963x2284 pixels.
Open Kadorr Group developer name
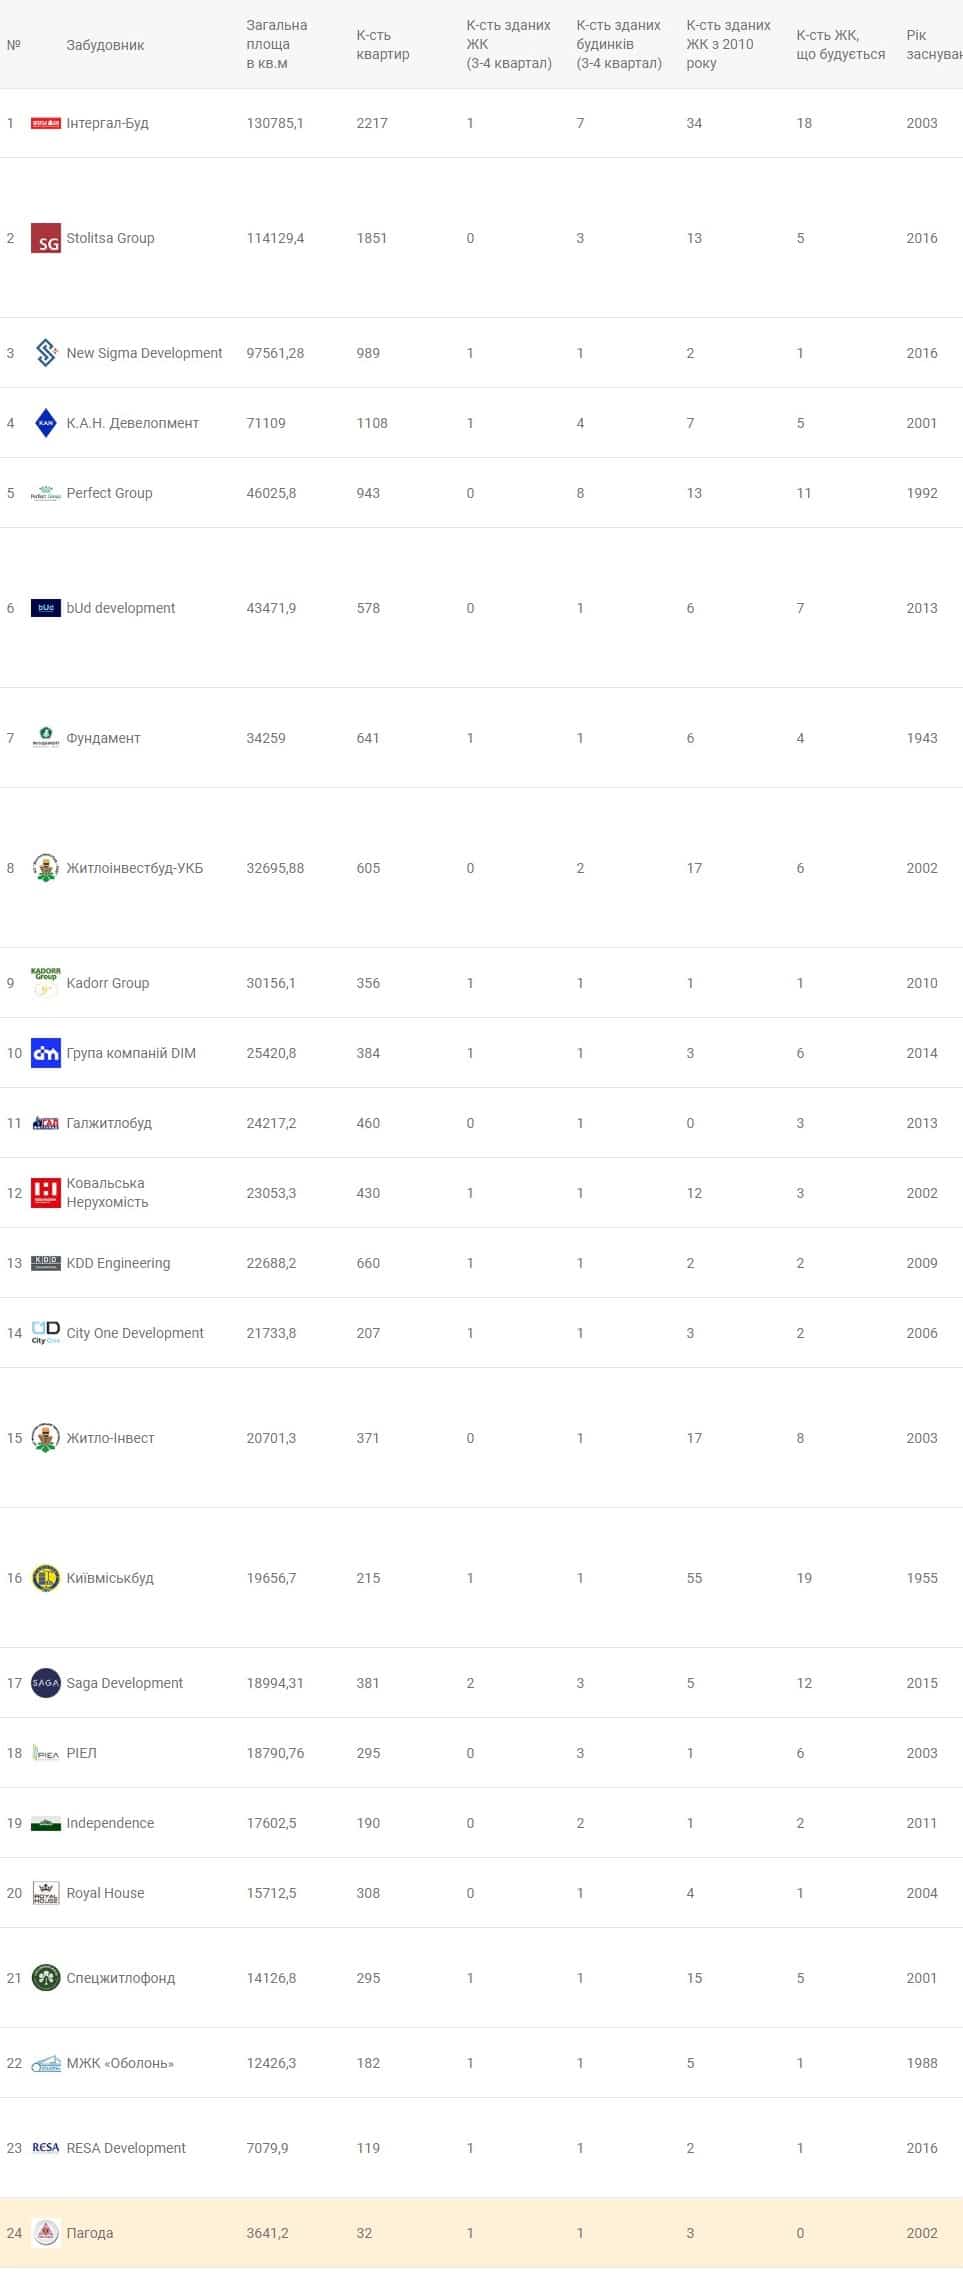click(x=107, y=983)
